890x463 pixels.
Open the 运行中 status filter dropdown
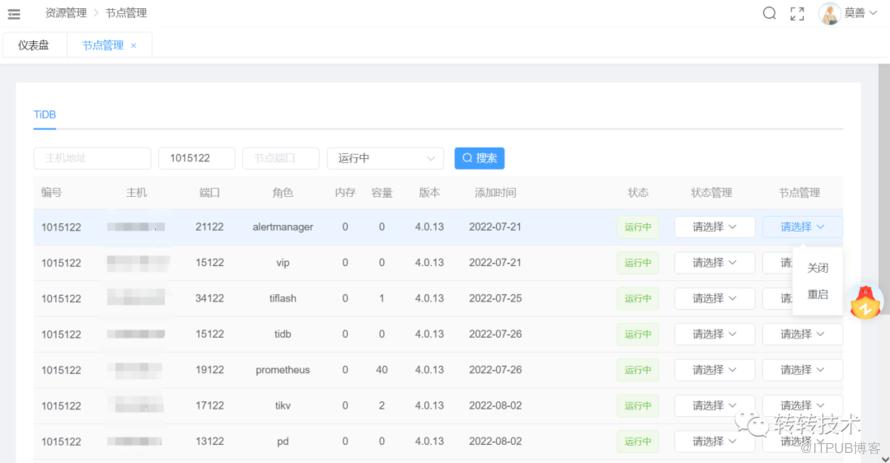point(385,158)
